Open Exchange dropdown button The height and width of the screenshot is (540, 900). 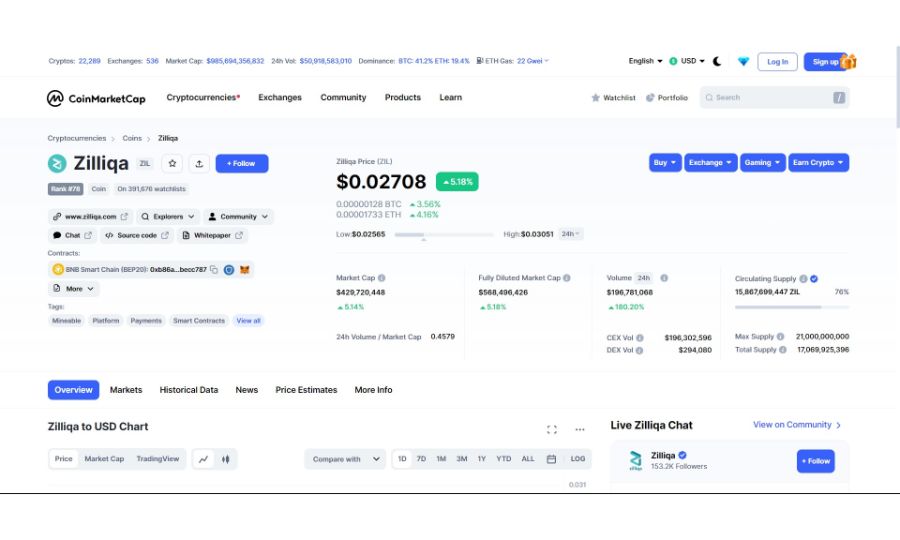711,163
